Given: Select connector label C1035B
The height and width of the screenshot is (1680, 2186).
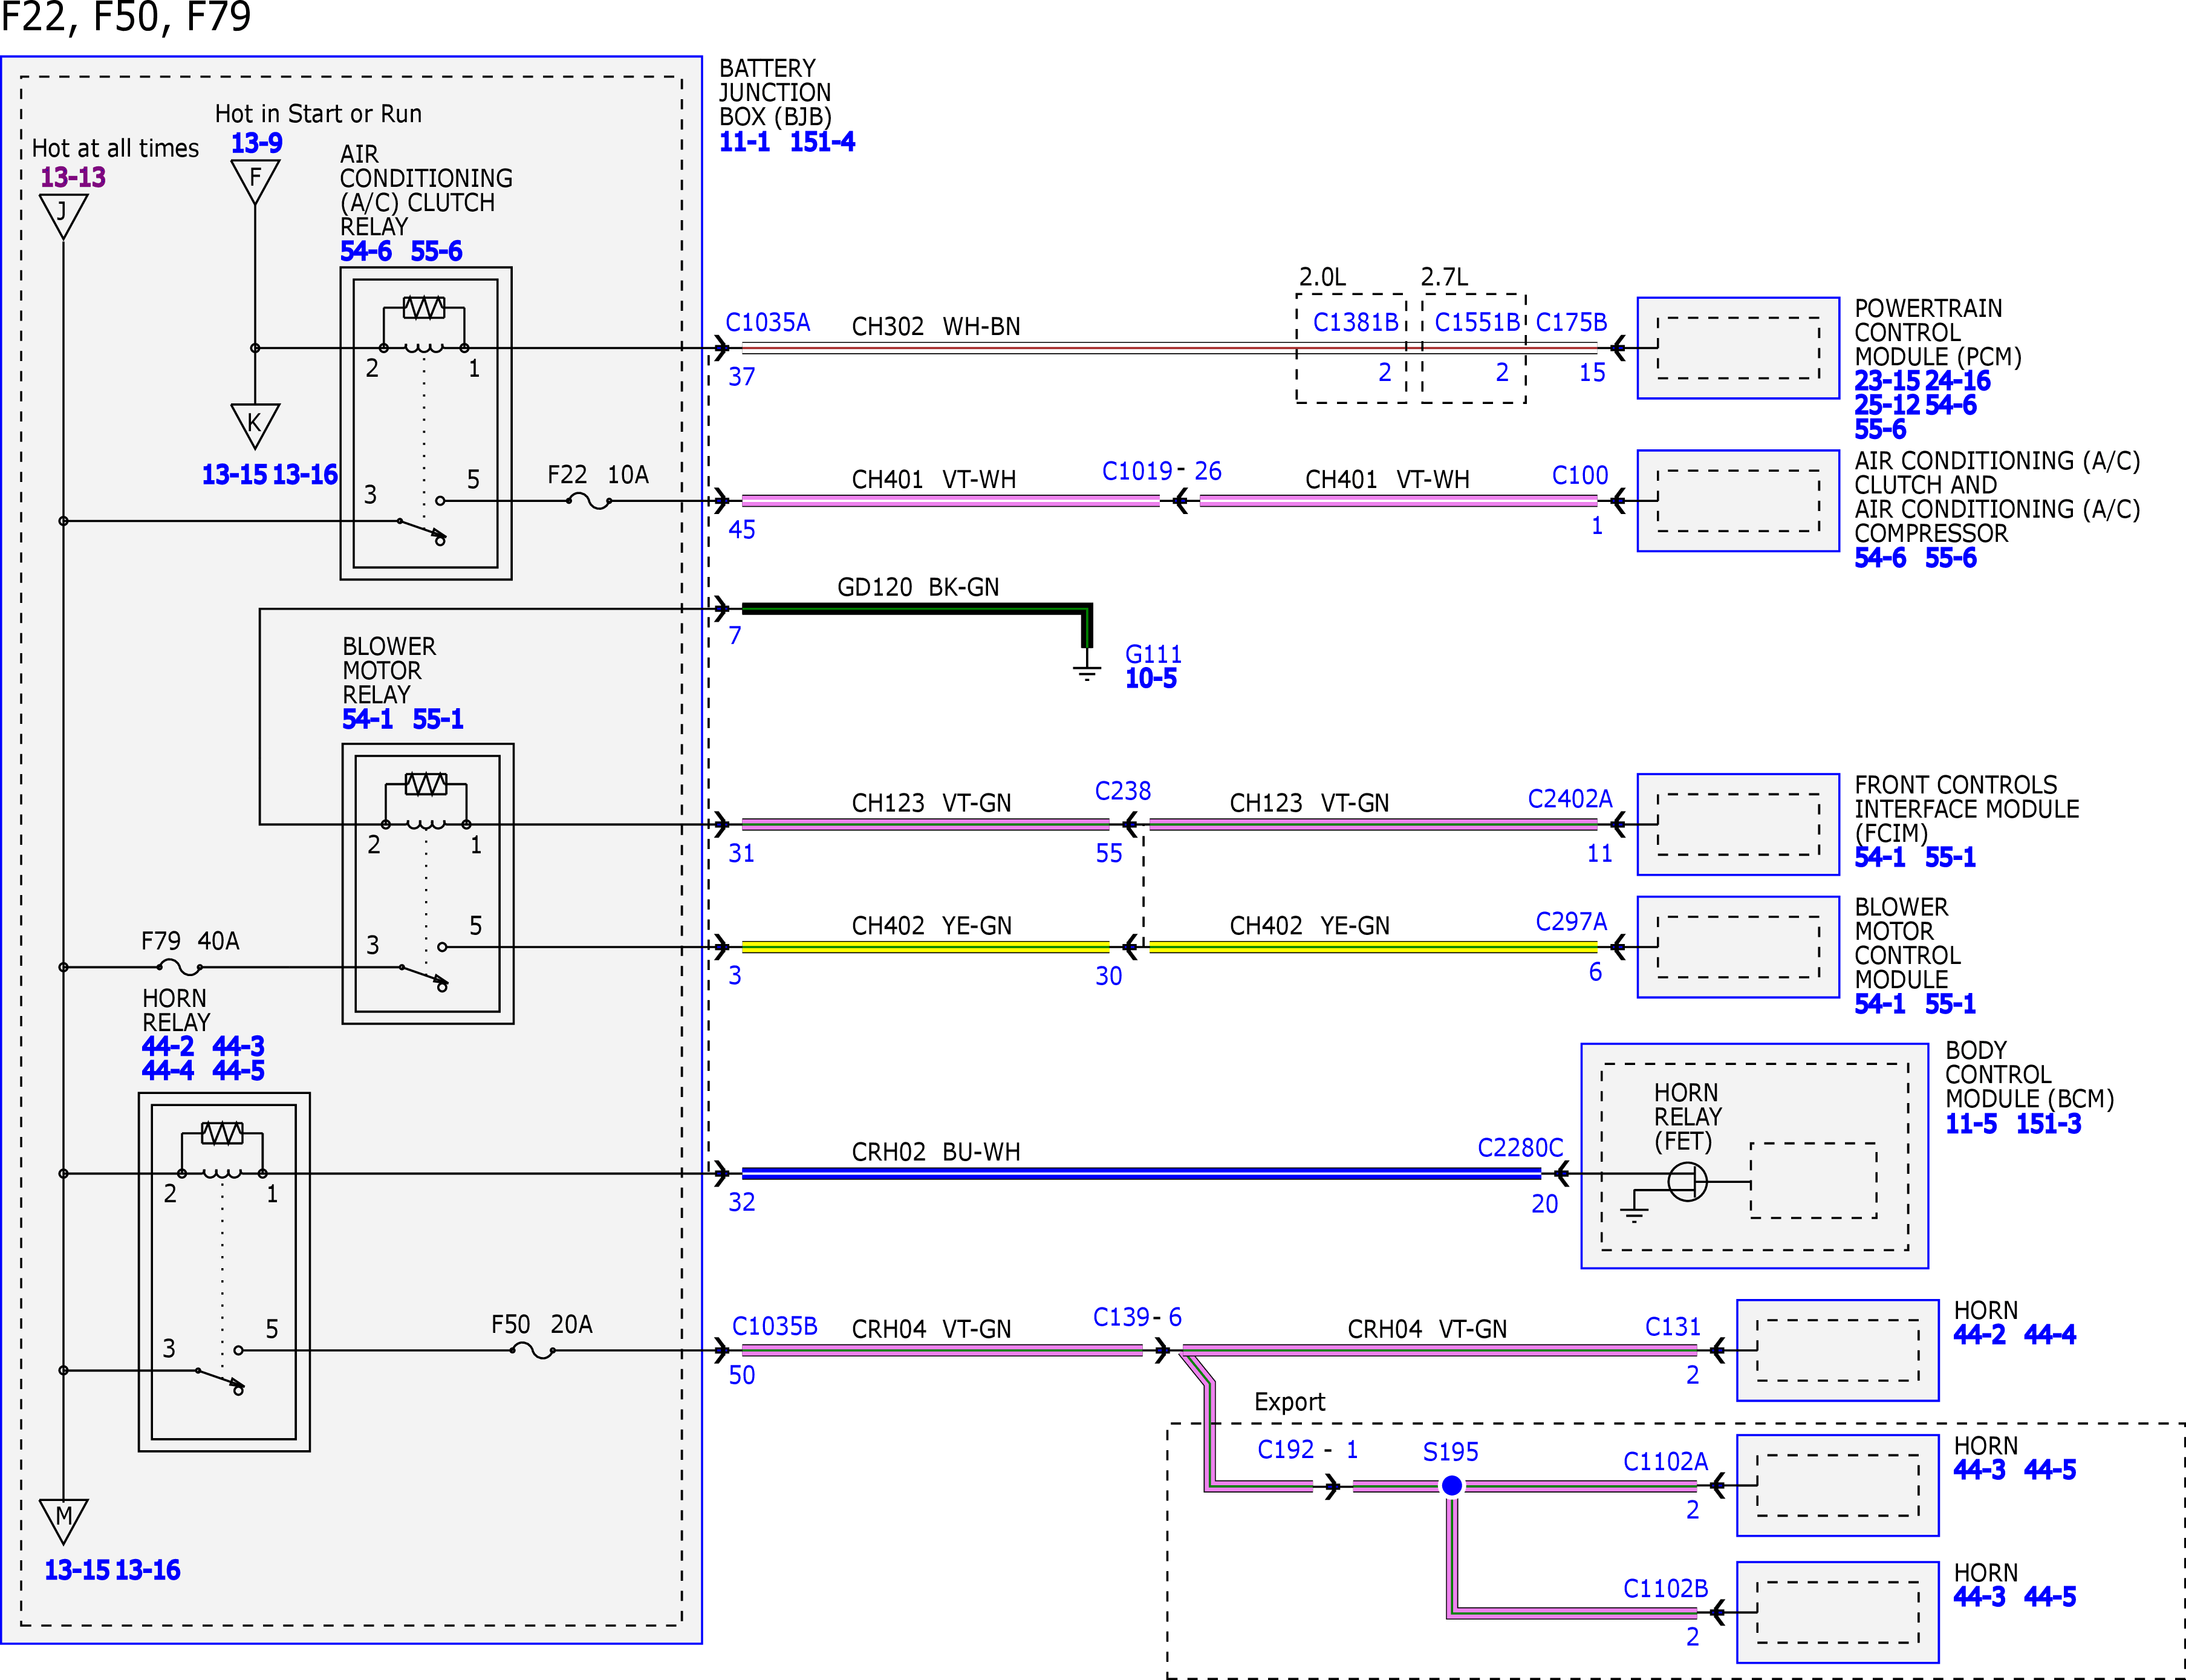Looking at the screenshot, I should [x=775, y=1326].
